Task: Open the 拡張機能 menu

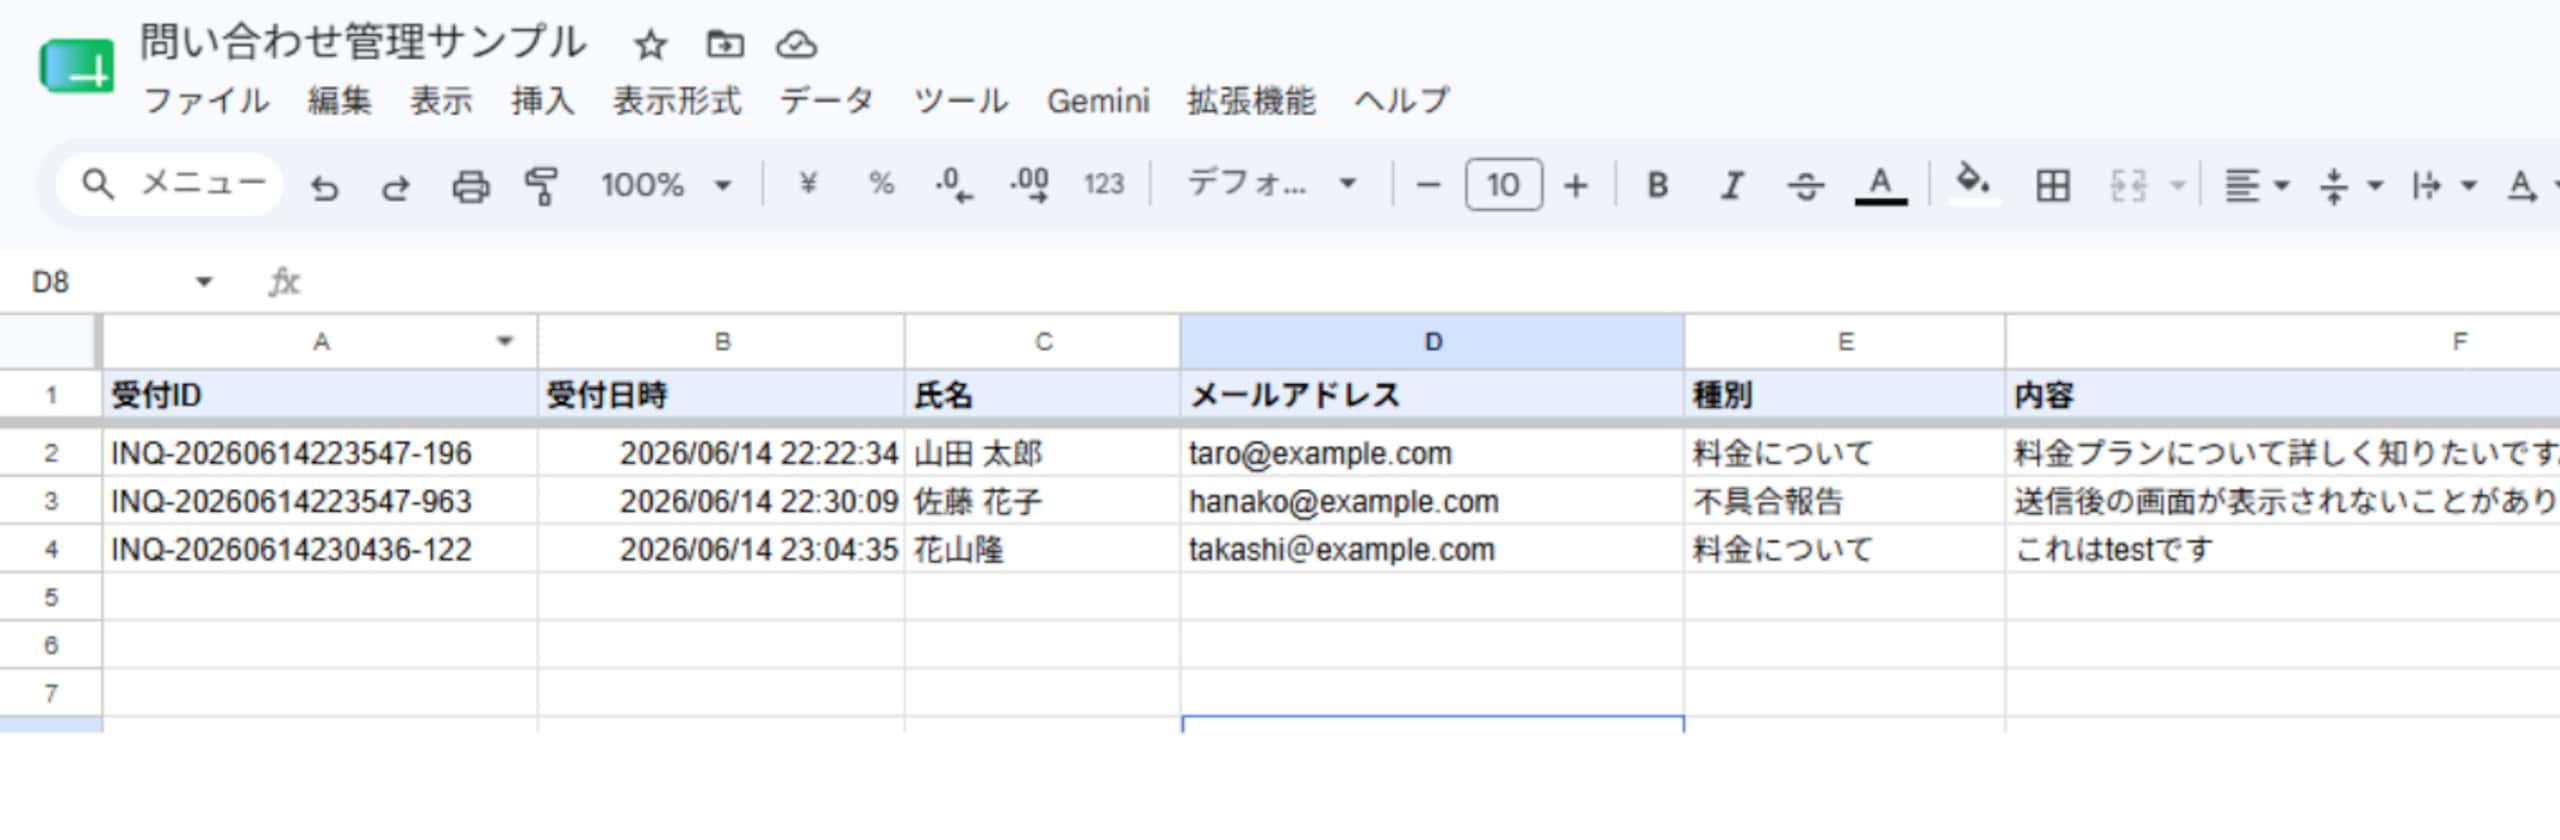Action: (1251, 101)
